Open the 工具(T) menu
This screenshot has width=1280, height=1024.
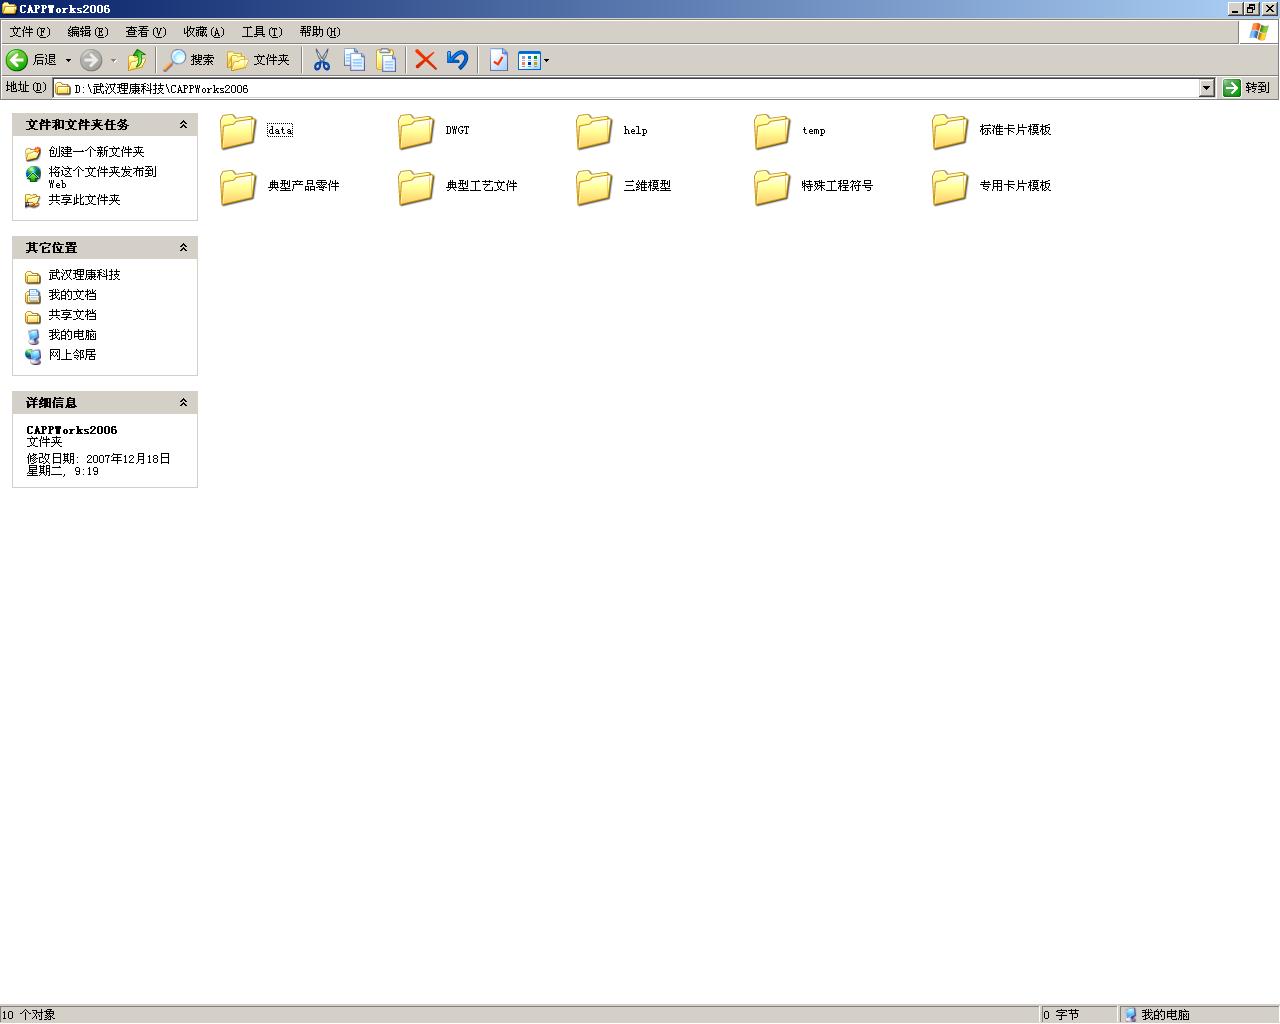point(261,32)
